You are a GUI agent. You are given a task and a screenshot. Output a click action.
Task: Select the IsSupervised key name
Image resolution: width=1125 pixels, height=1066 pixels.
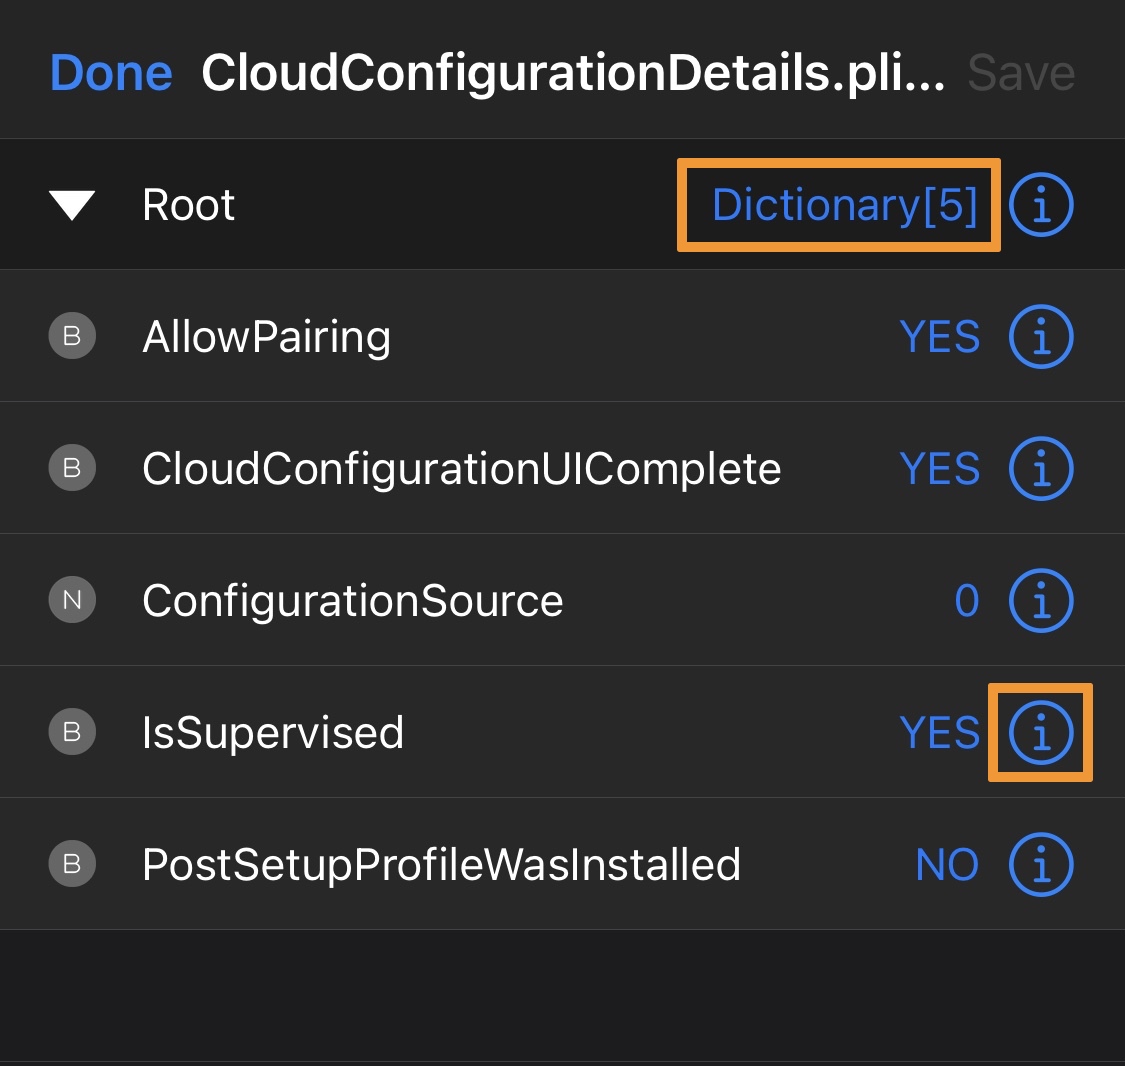click(273, 733)
